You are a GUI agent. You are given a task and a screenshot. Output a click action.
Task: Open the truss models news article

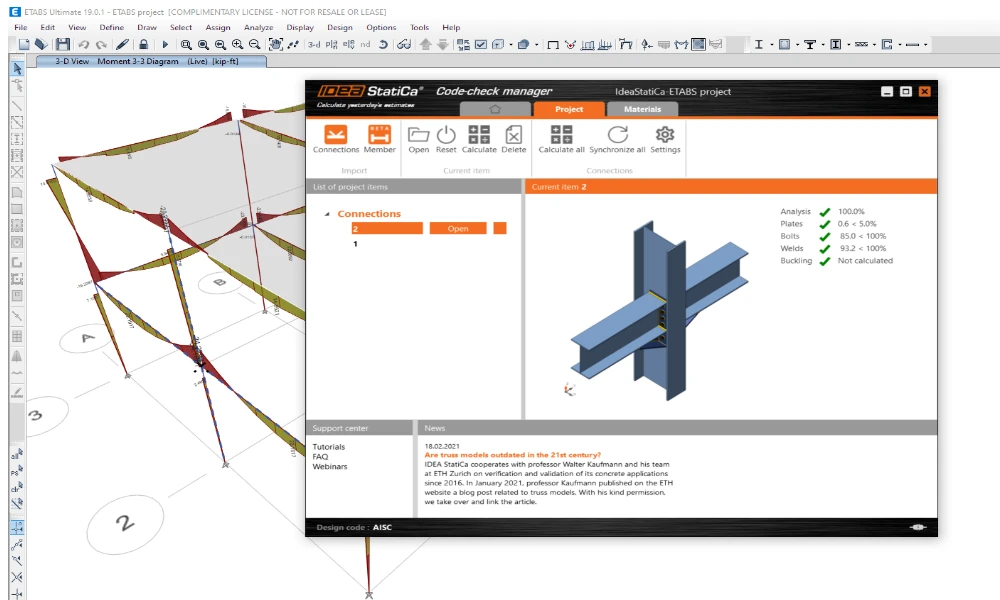point(513,455)
